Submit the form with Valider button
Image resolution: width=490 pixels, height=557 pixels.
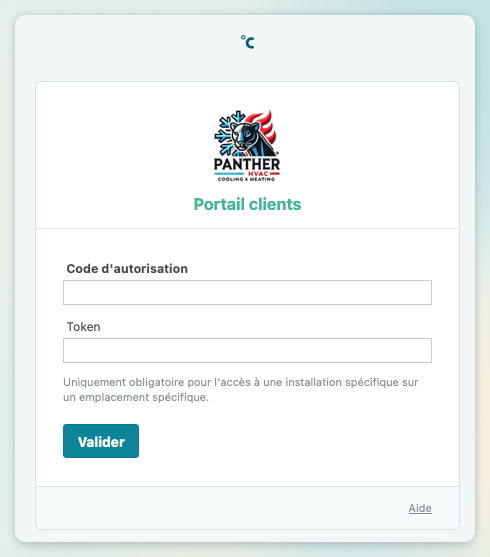[x=101, y=441]
